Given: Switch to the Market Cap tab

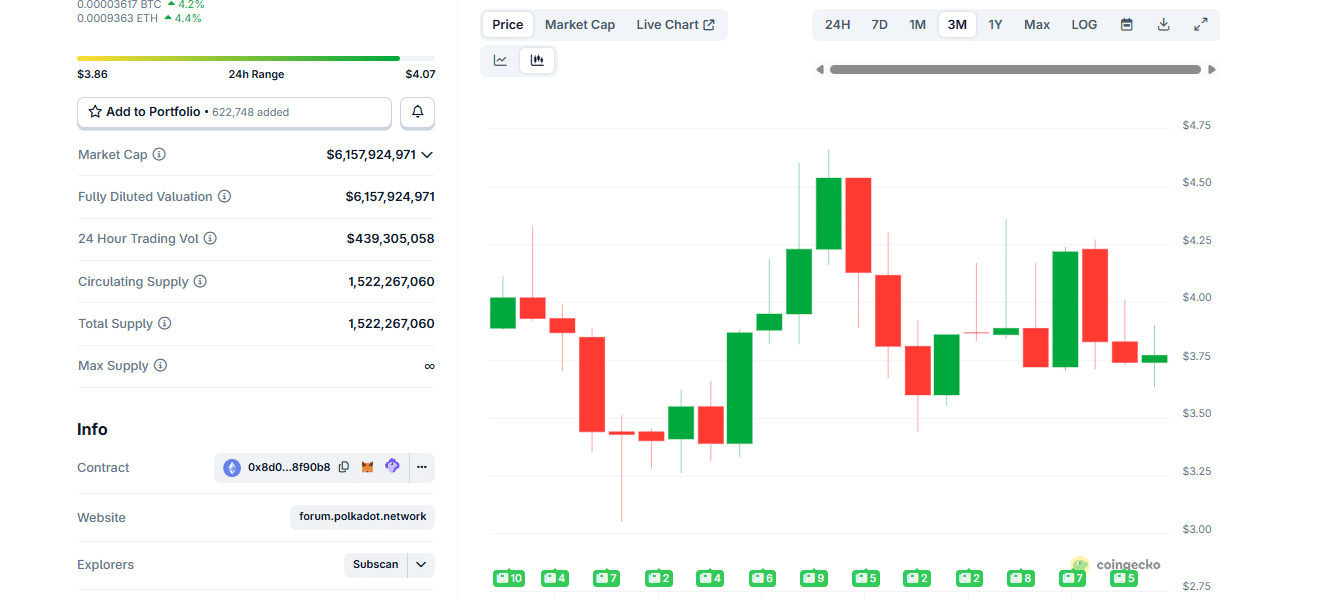Looking at the screenshot, I should click(x=580, y=25).
